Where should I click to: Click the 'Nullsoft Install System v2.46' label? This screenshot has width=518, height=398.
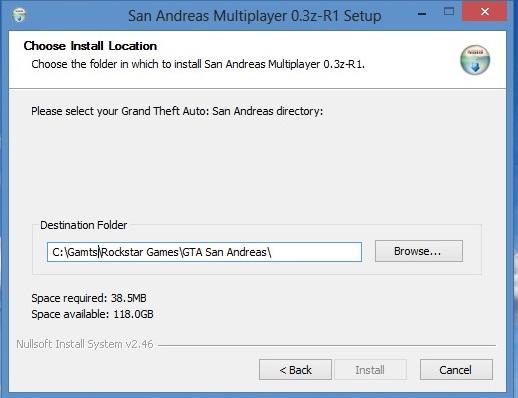pyautogui.click(x=85, y=344)
